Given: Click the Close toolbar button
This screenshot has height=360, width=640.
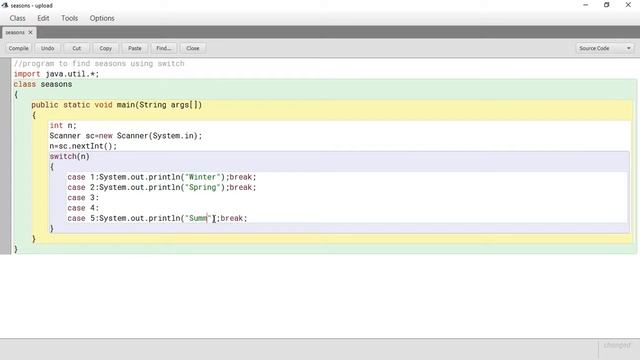Looking at the screenshot, I should pyautogui.click(x=193, y=48).
